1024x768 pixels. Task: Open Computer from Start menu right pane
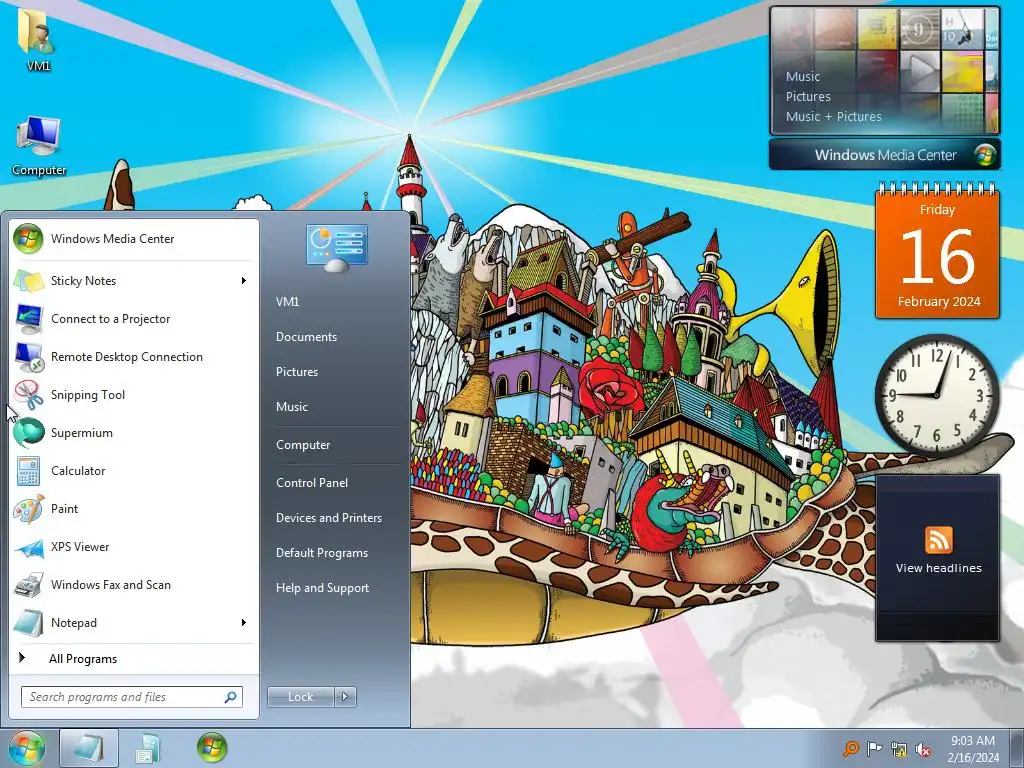pos(303,445)
